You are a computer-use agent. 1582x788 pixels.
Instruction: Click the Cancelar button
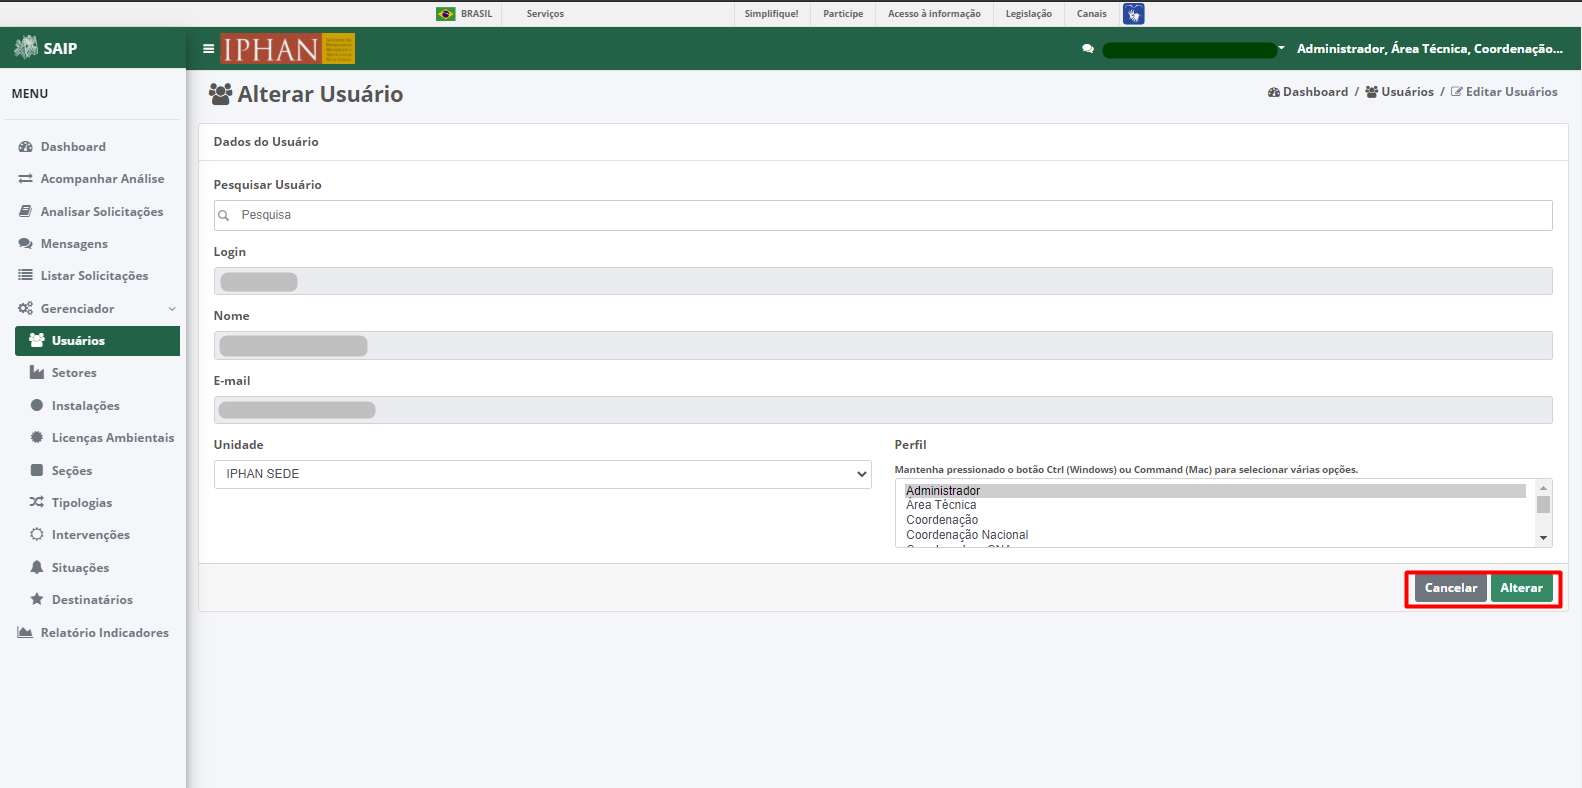(x=1450, y=588)
